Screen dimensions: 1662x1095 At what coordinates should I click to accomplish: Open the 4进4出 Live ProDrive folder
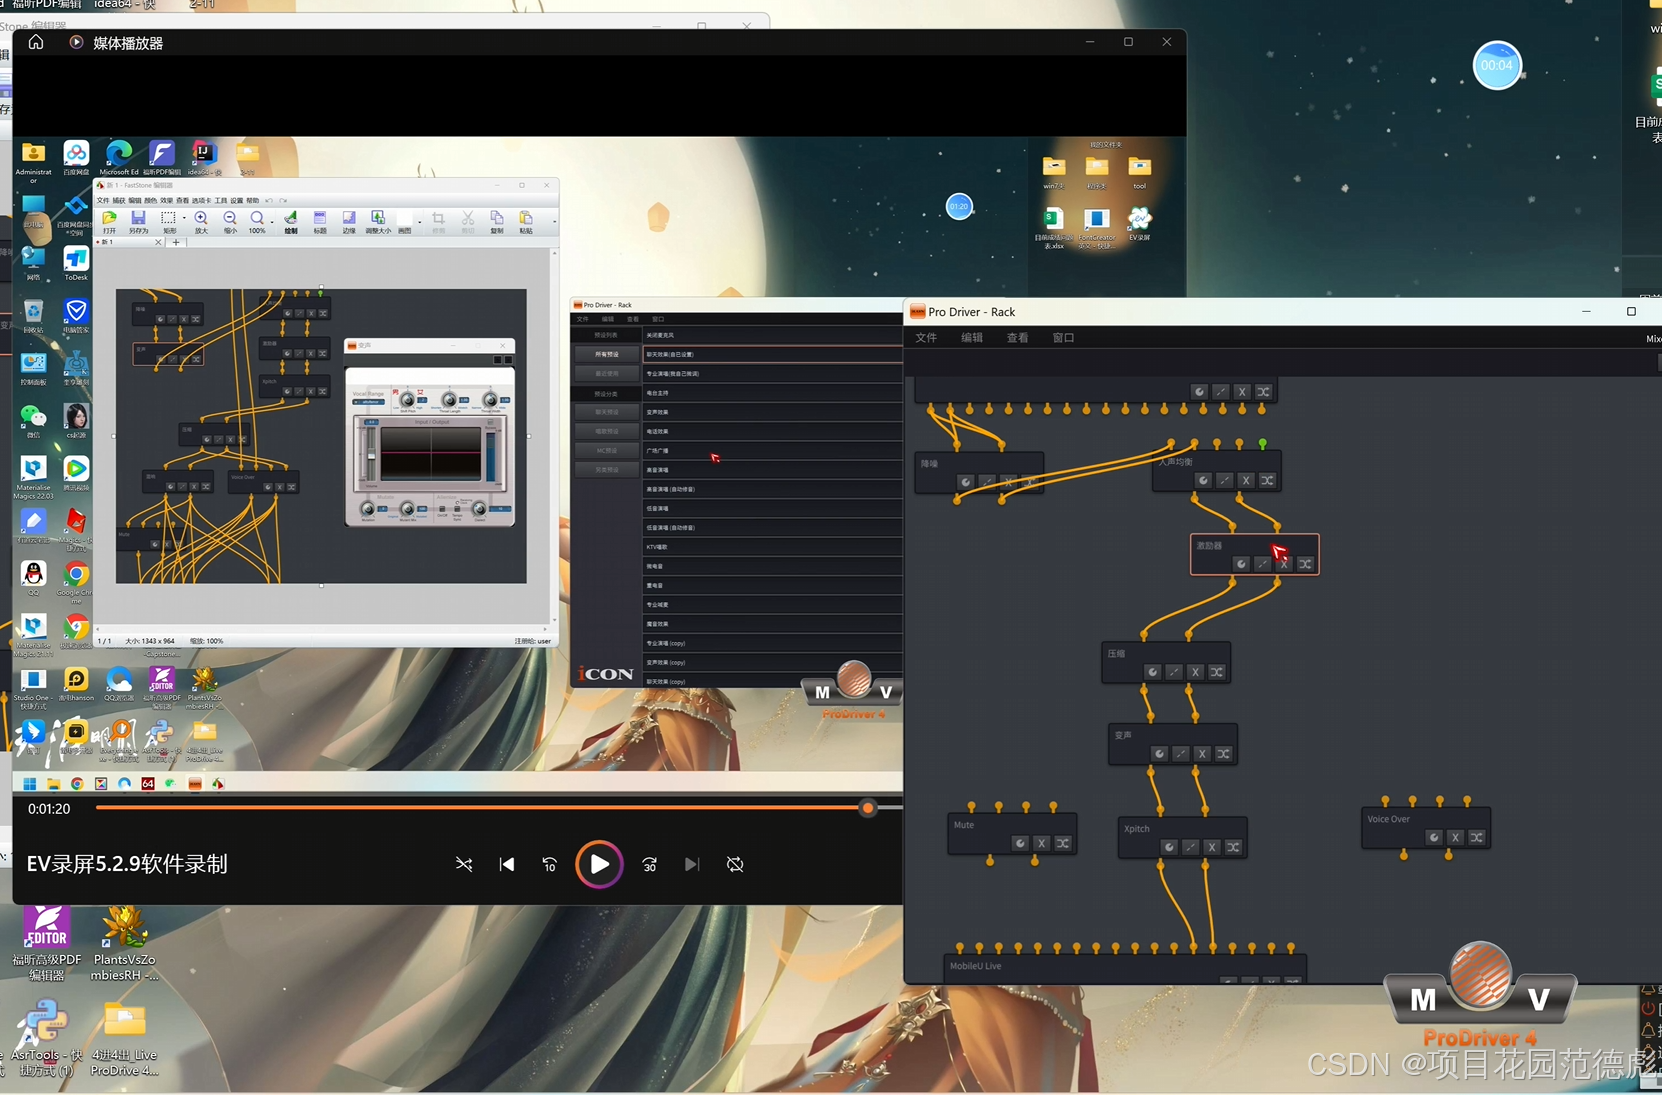pos(124,1038)
